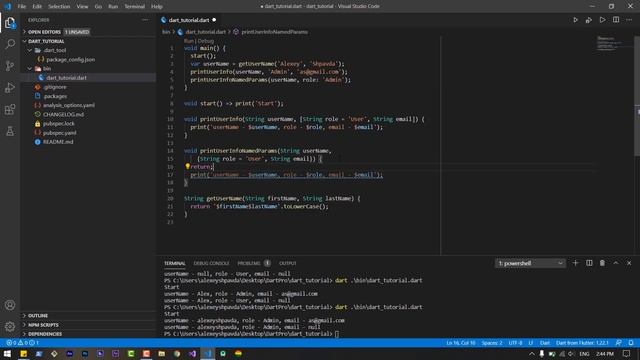Click Spaces: 2 indentation in status bar

[x=492, y=343]
